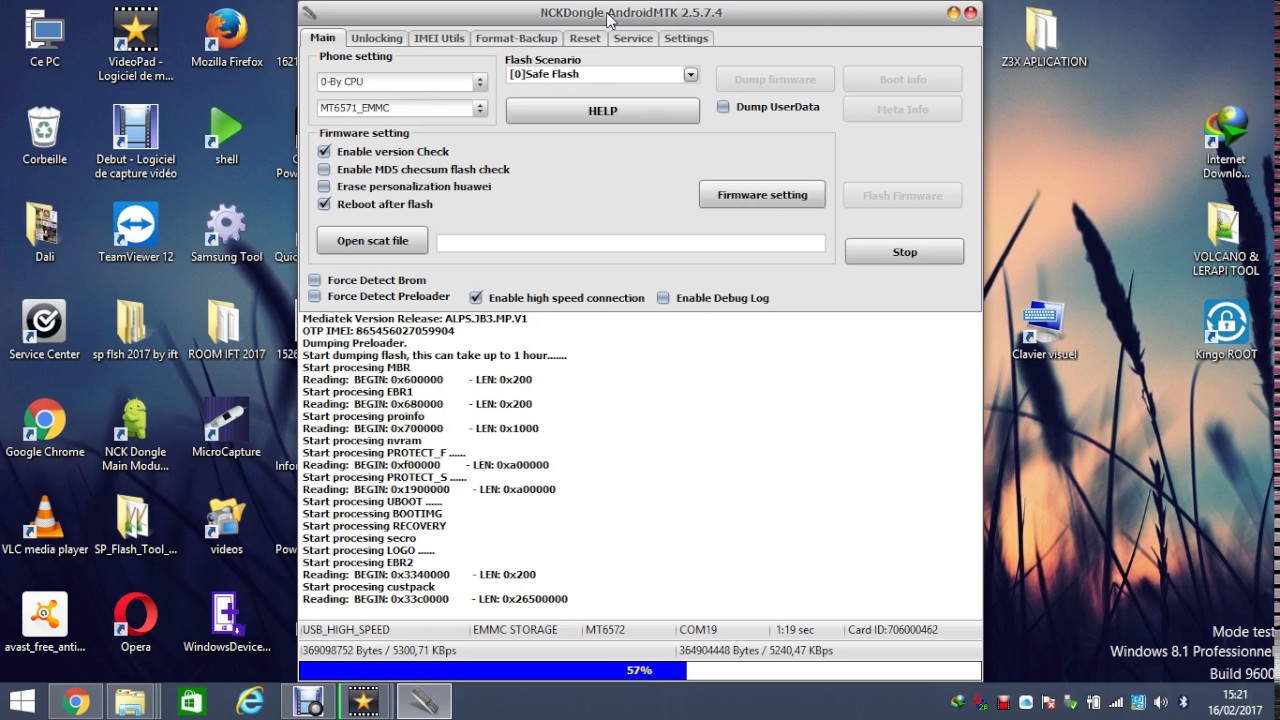Launch MicroCapture desktop shortcut
The width and height of the screenshot is (1280, 720).
[x=226, y=428]
